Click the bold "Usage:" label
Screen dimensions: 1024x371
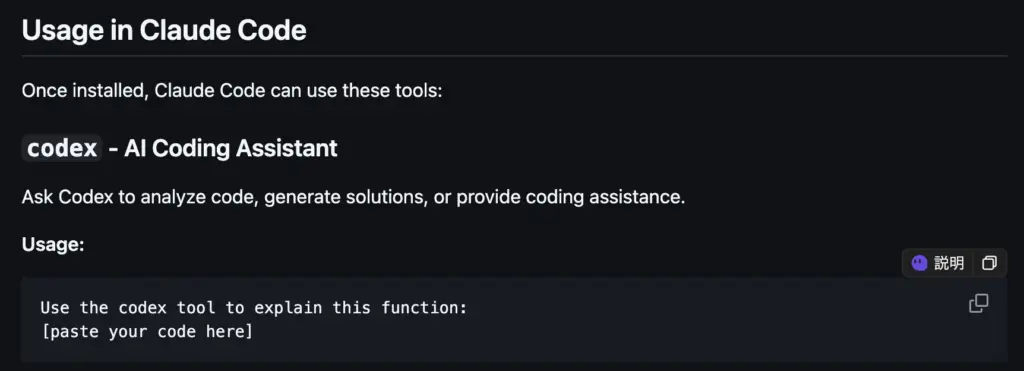pos(53,244)
